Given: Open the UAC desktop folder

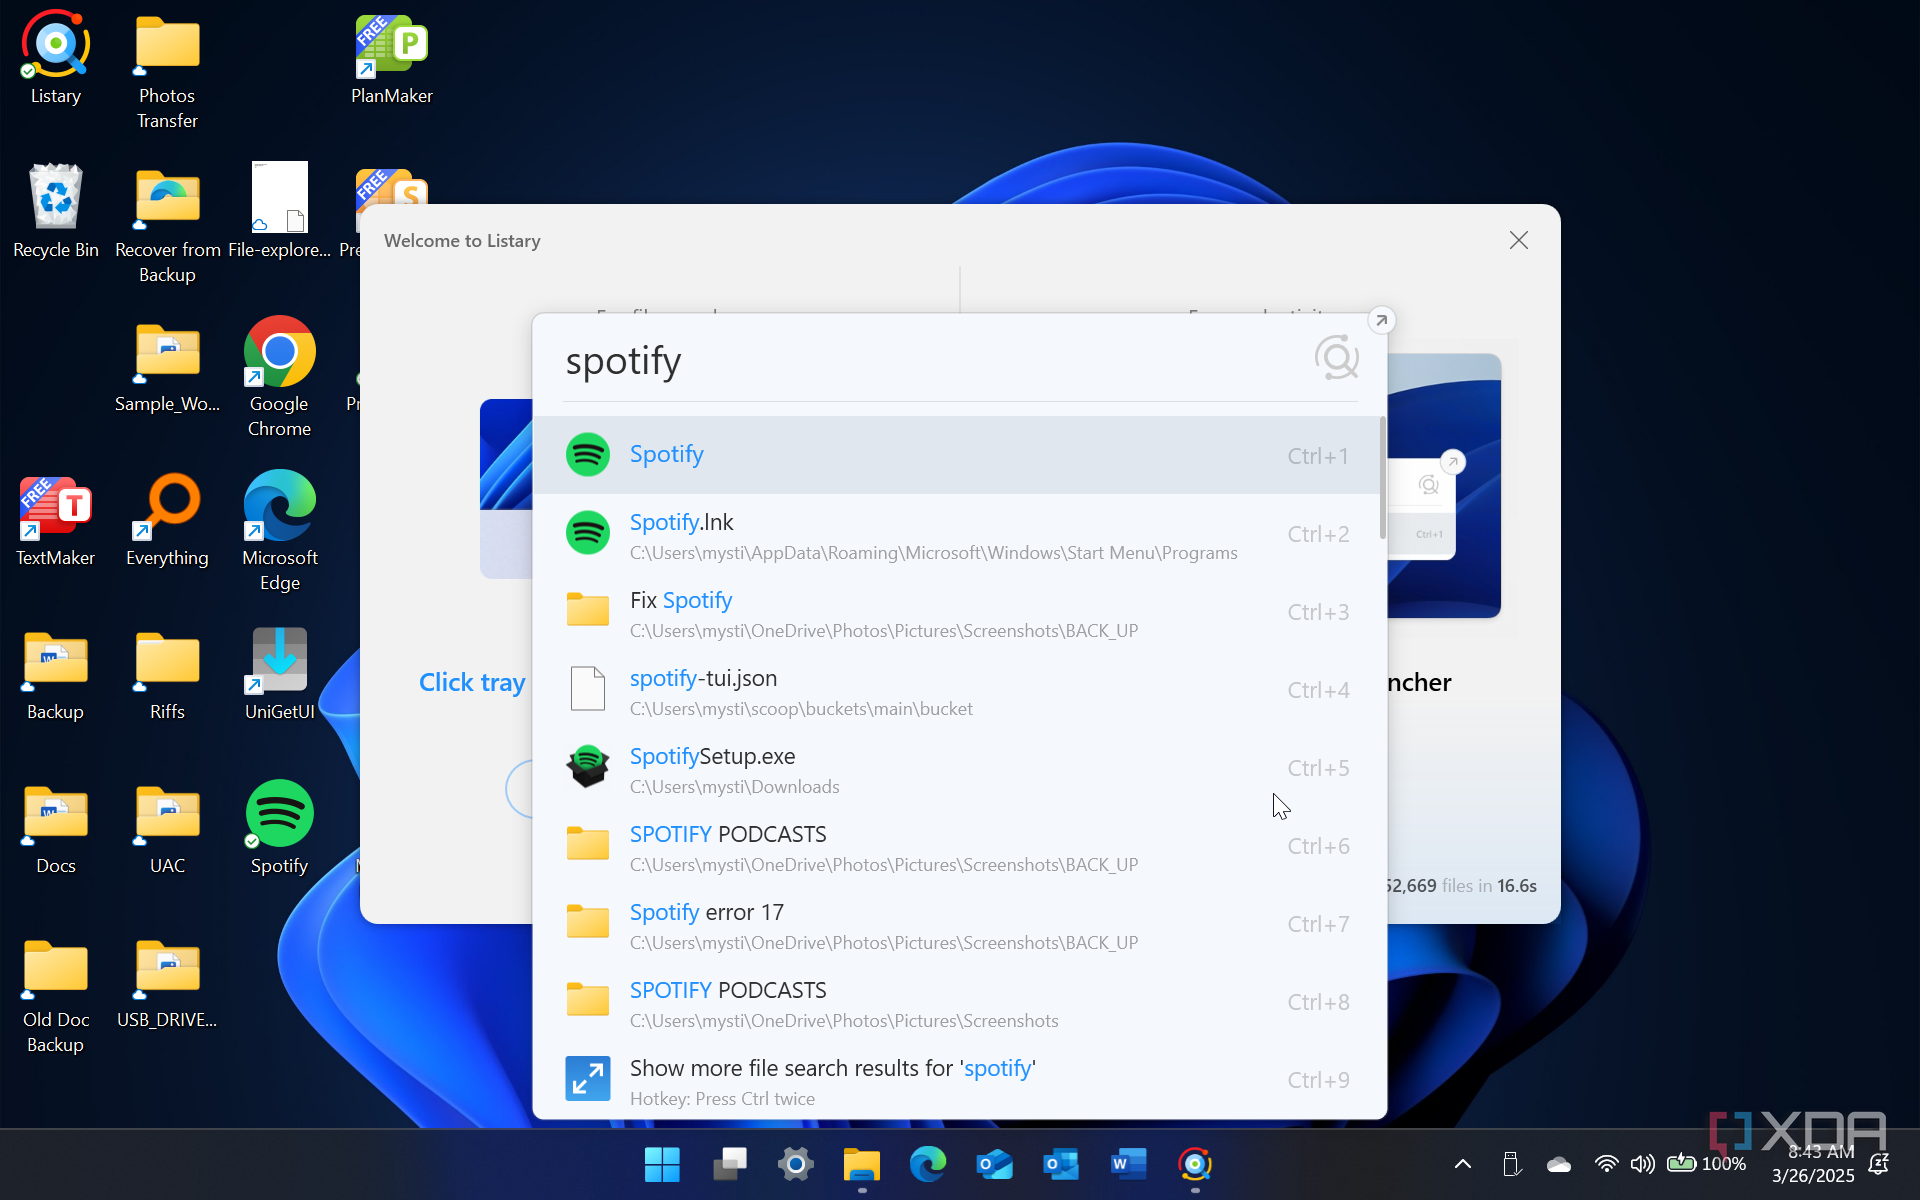Looking at the screenshot, I should coord(167,828).
